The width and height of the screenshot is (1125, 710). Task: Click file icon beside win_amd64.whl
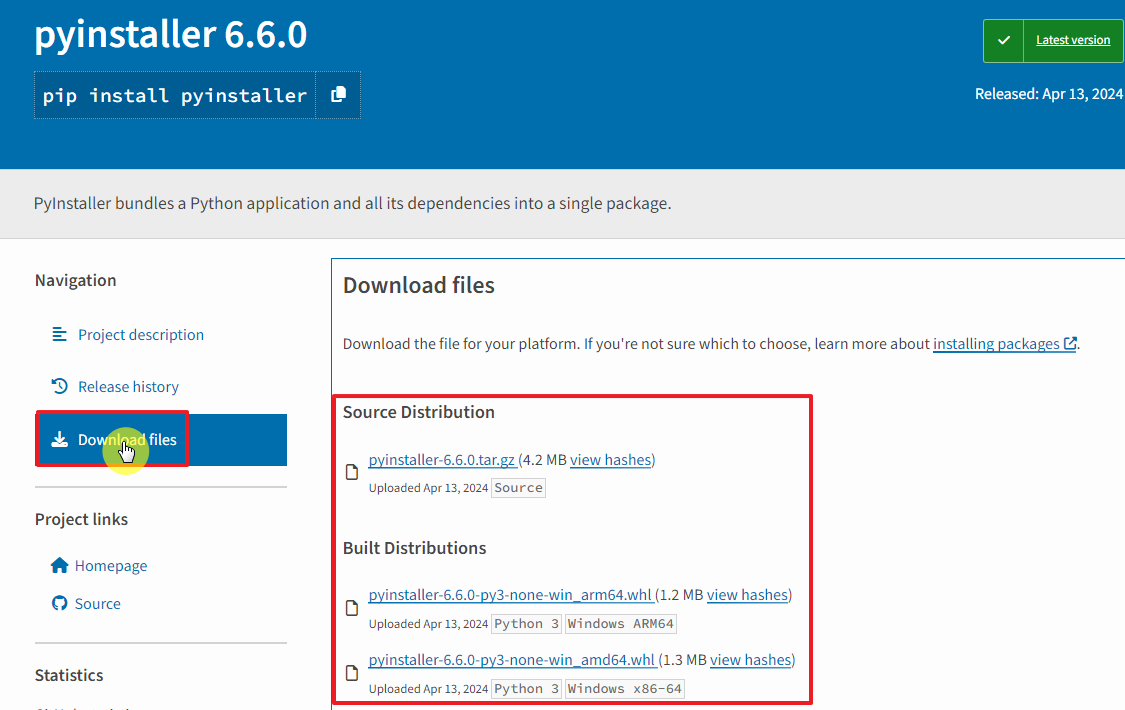click(x=352, y=673)
